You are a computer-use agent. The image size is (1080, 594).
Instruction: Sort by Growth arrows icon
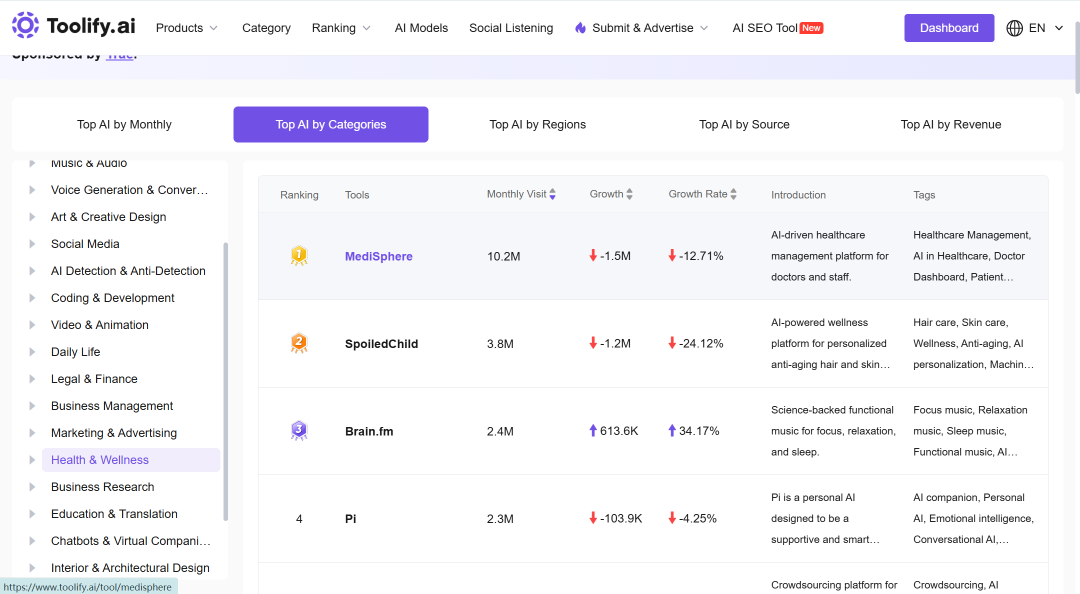tap(630, 194)
